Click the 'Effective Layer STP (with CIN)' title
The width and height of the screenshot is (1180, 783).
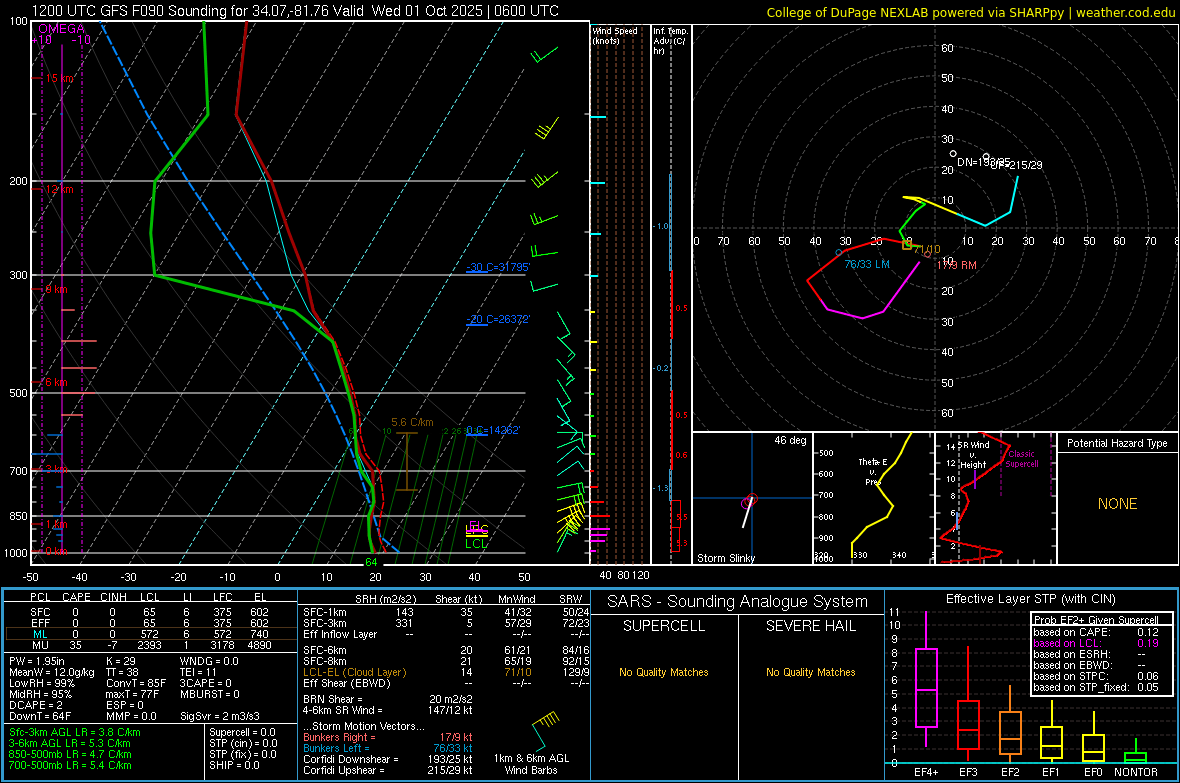tap(1030, 599)
